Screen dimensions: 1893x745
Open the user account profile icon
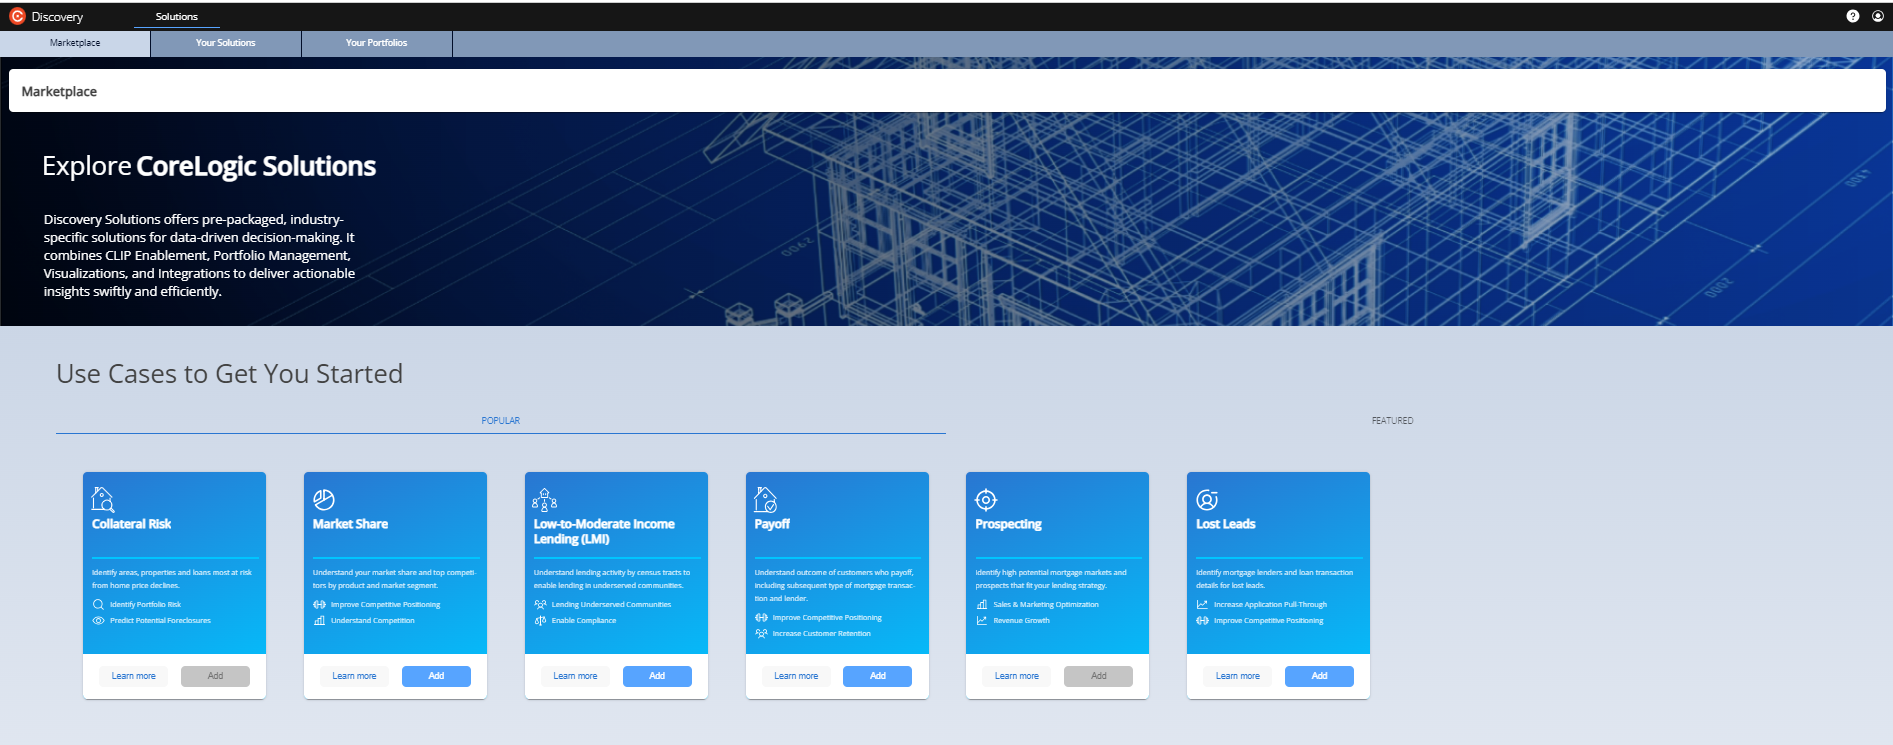point(1877,16)
